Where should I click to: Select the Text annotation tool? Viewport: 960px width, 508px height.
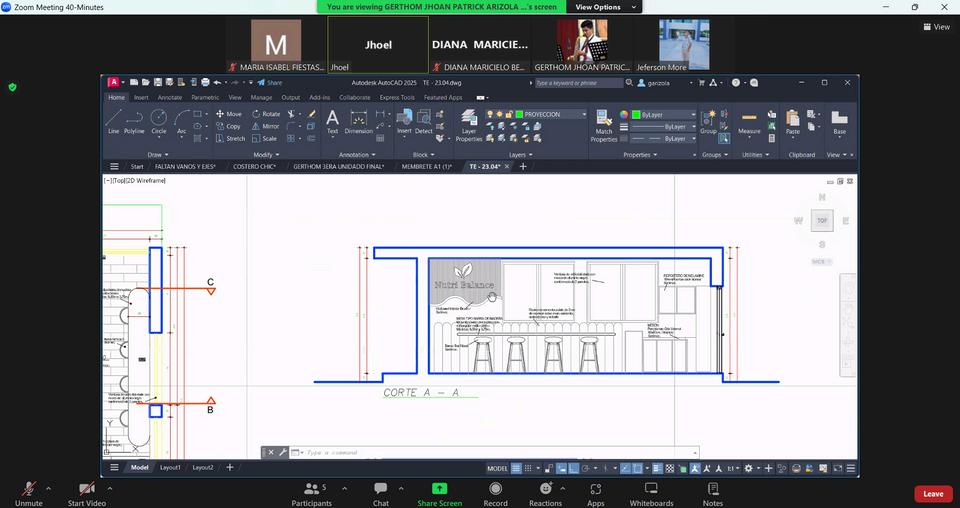coord(332,122)
